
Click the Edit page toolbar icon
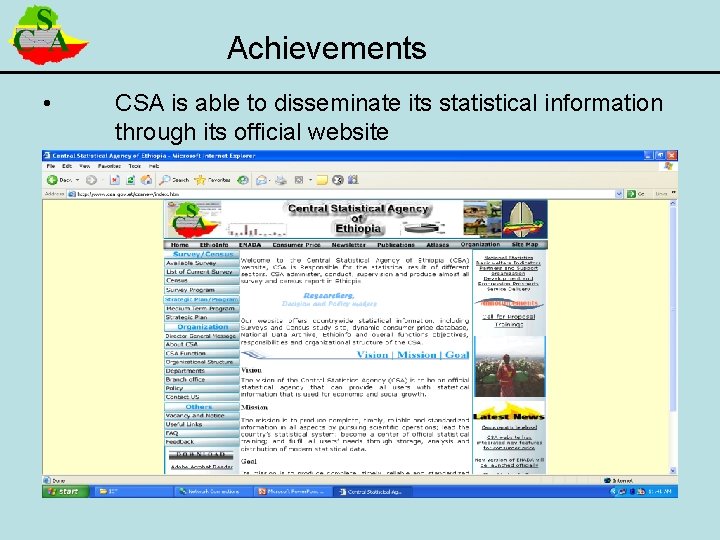pyautogui.click(x=299, y=180)
